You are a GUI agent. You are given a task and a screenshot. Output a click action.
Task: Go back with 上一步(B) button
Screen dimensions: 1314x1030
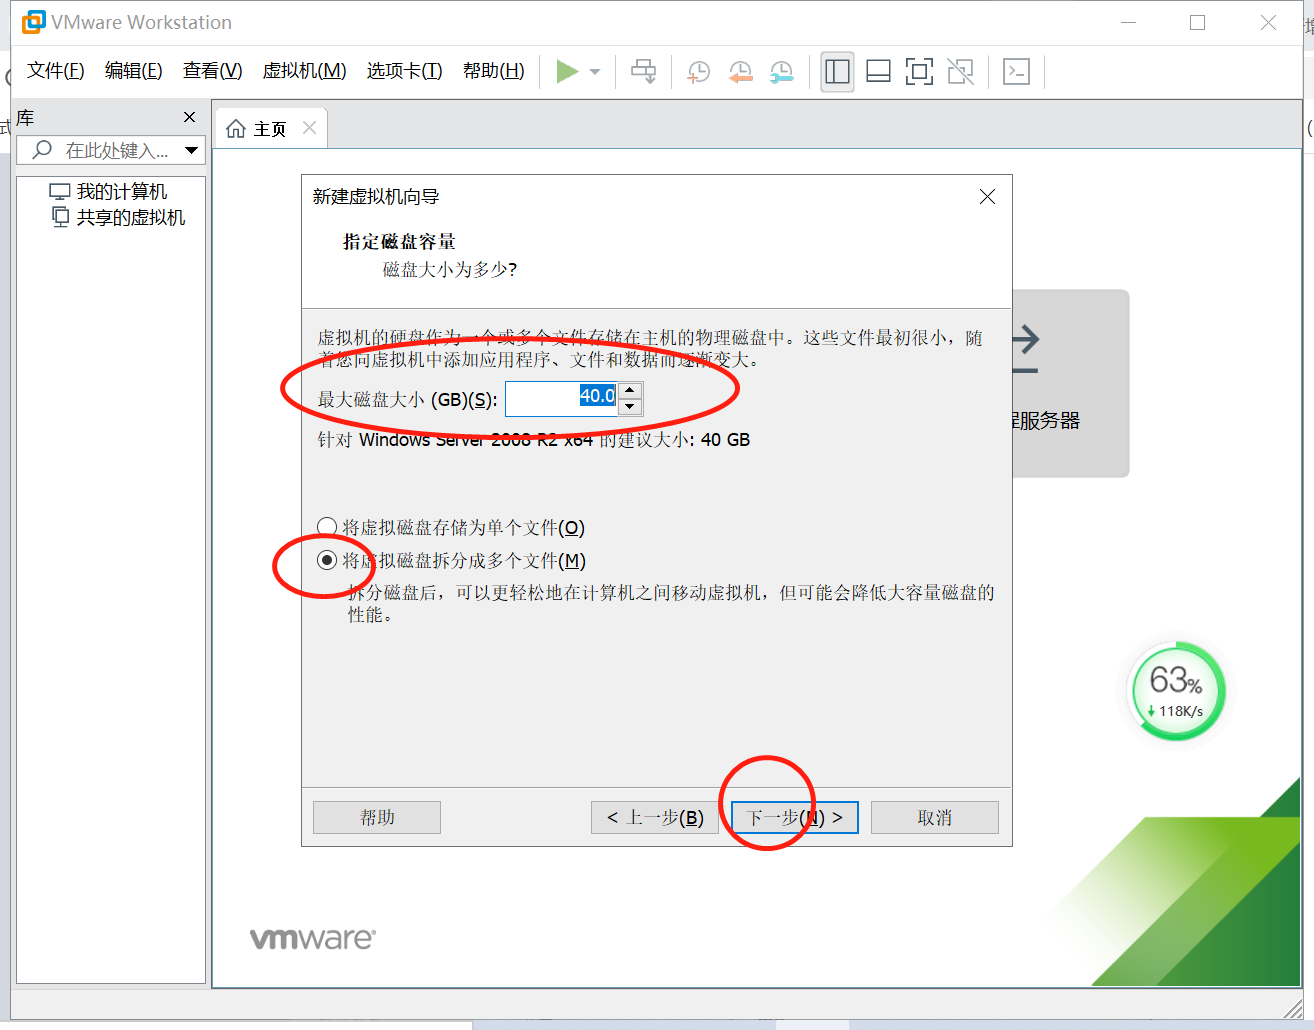click(x=655, y=817)
